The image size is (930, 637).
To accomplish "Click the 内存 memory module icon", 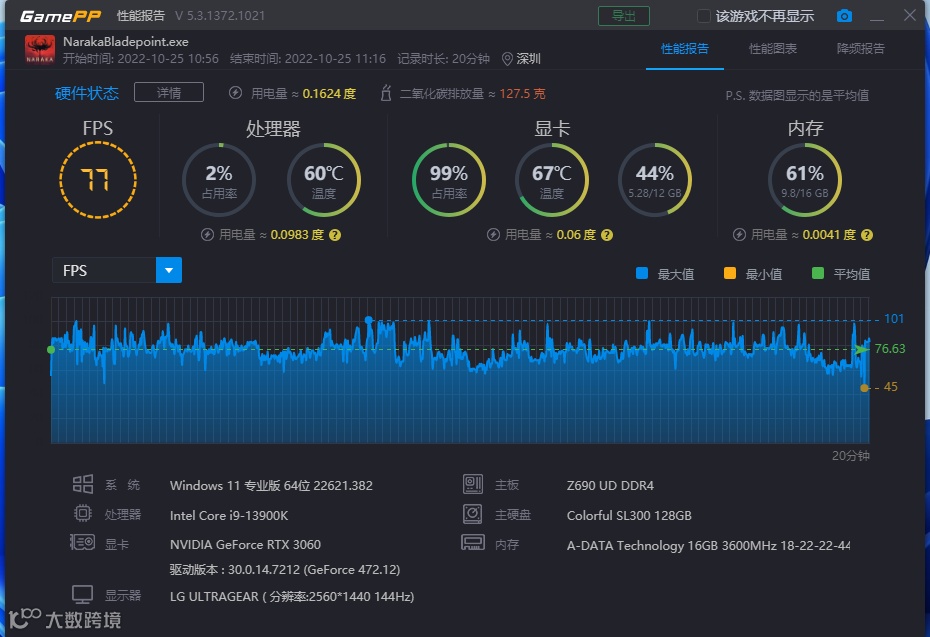I will 473,542.
